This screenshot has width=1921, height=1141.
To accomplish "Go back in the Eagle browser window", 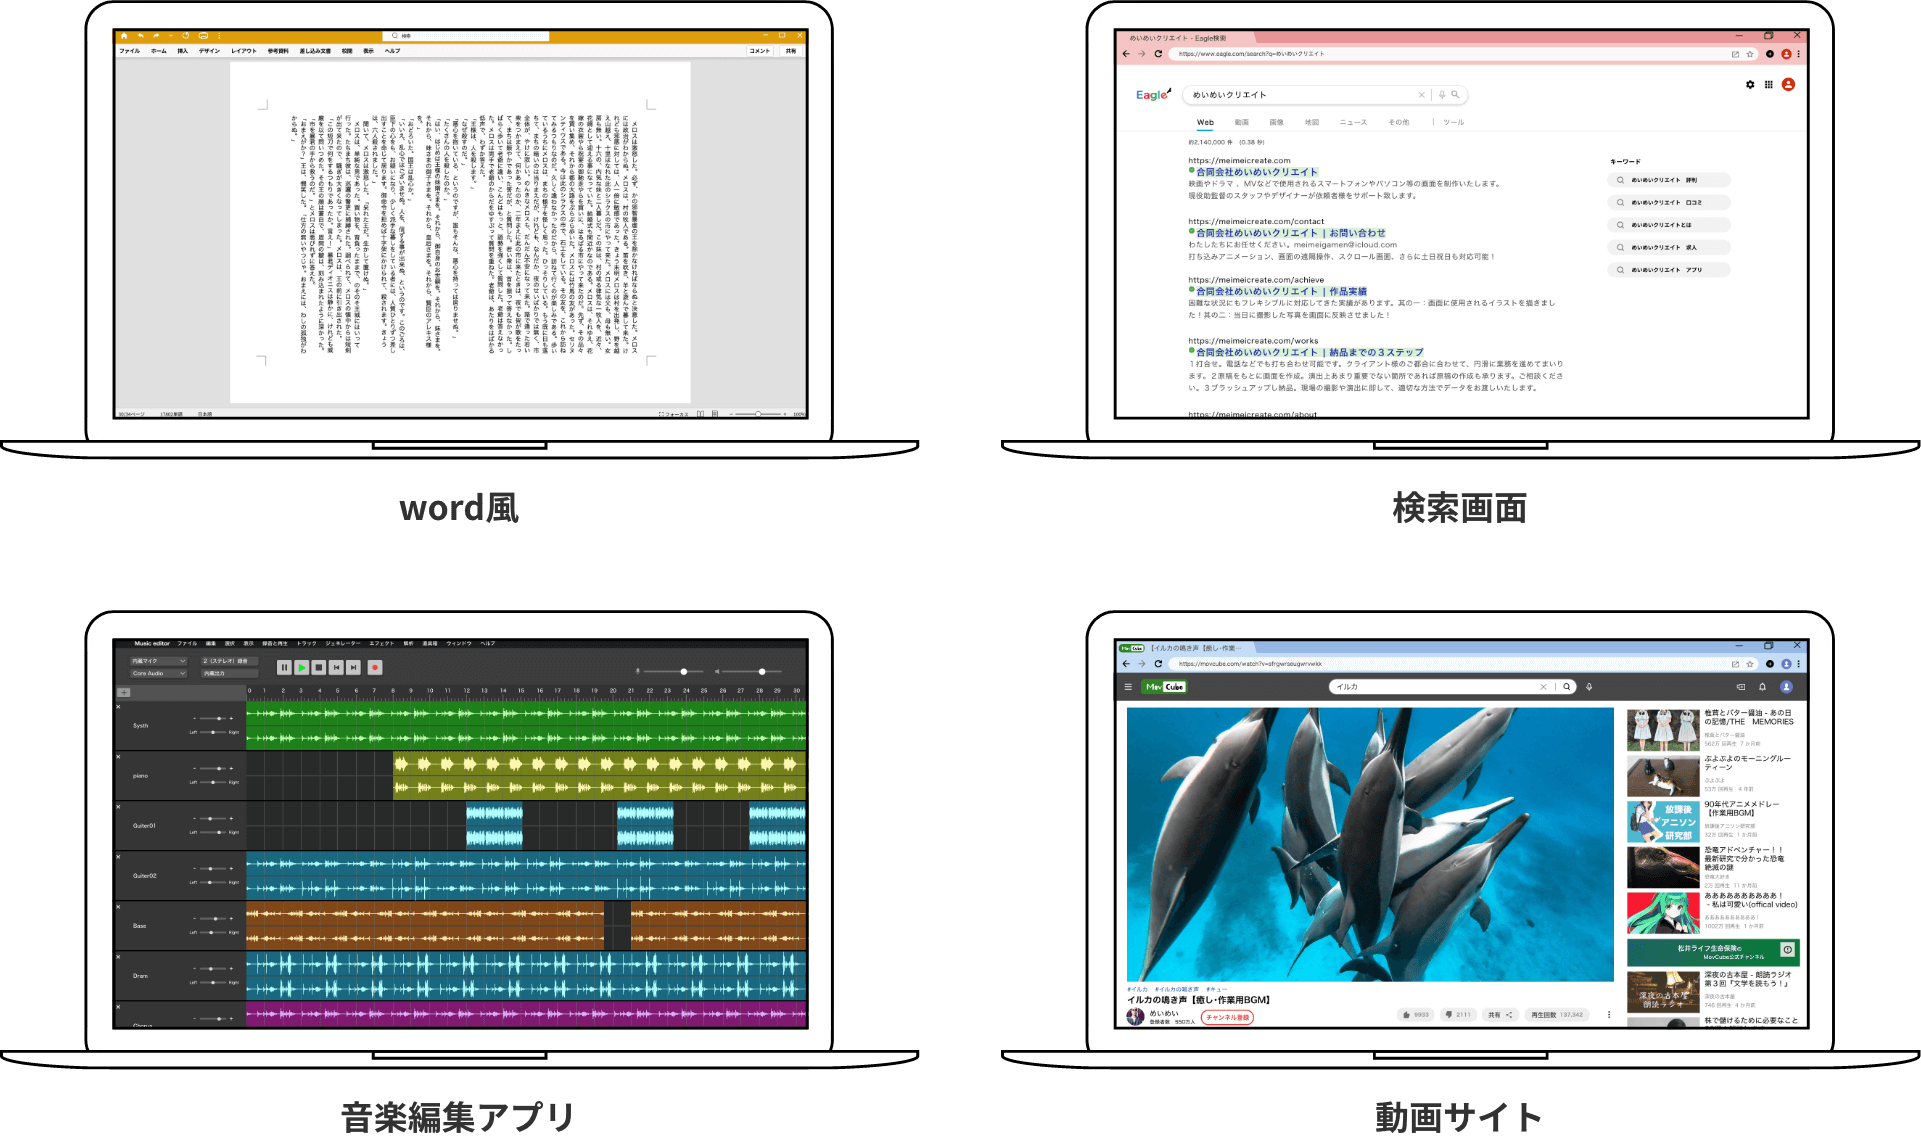I will [1126, 54].
